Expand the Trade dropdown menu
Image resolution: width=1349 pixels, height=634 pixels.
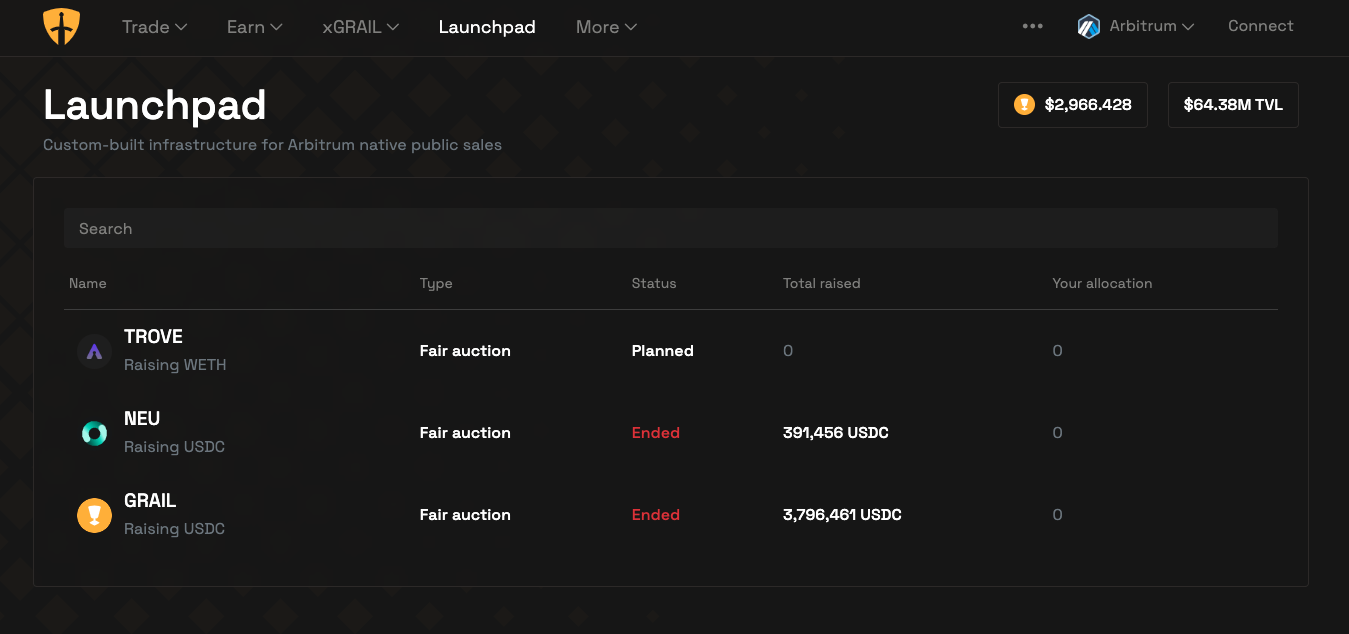[154, 27]
